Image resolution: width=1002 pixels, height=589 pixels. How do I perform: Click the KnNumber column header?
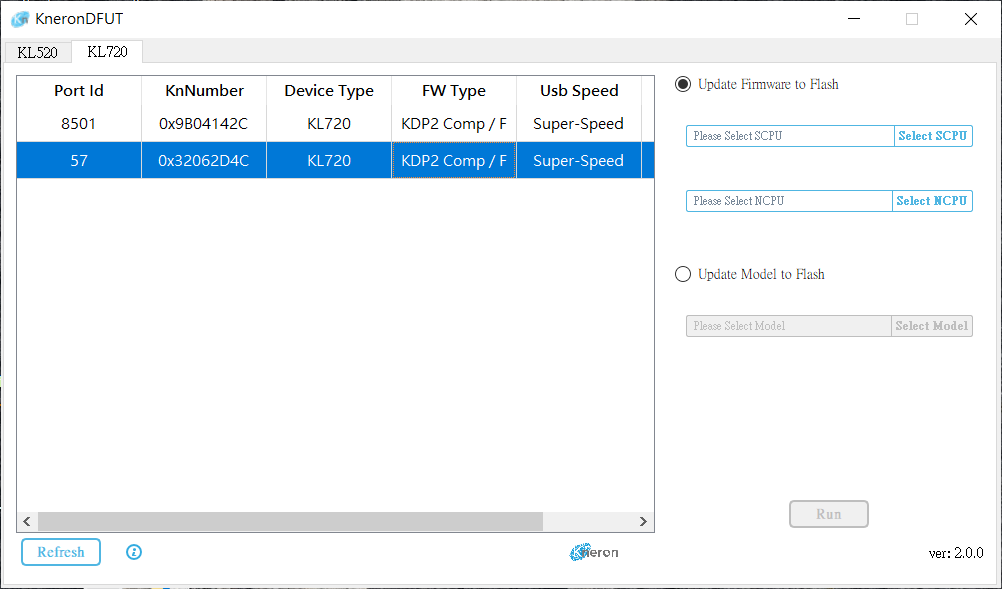point(204,91)
